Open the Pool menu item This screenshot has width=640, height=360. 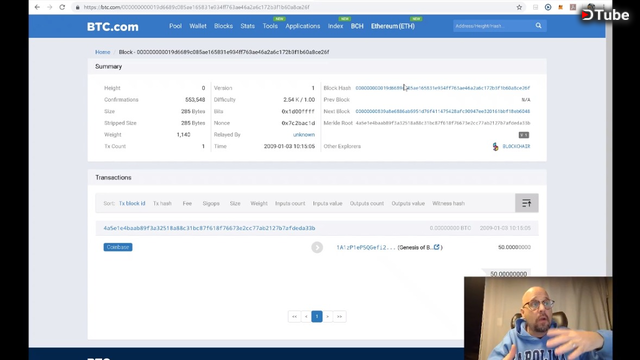pyautogui.click(x=176, y=26)
